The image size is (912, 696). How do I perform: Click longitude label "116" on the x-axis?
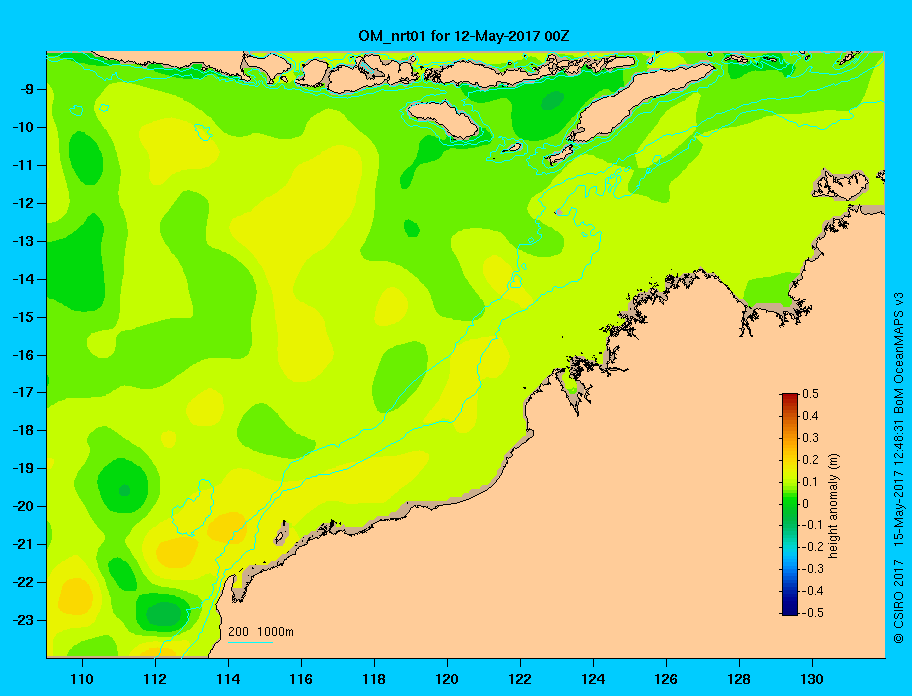(301, 679)
